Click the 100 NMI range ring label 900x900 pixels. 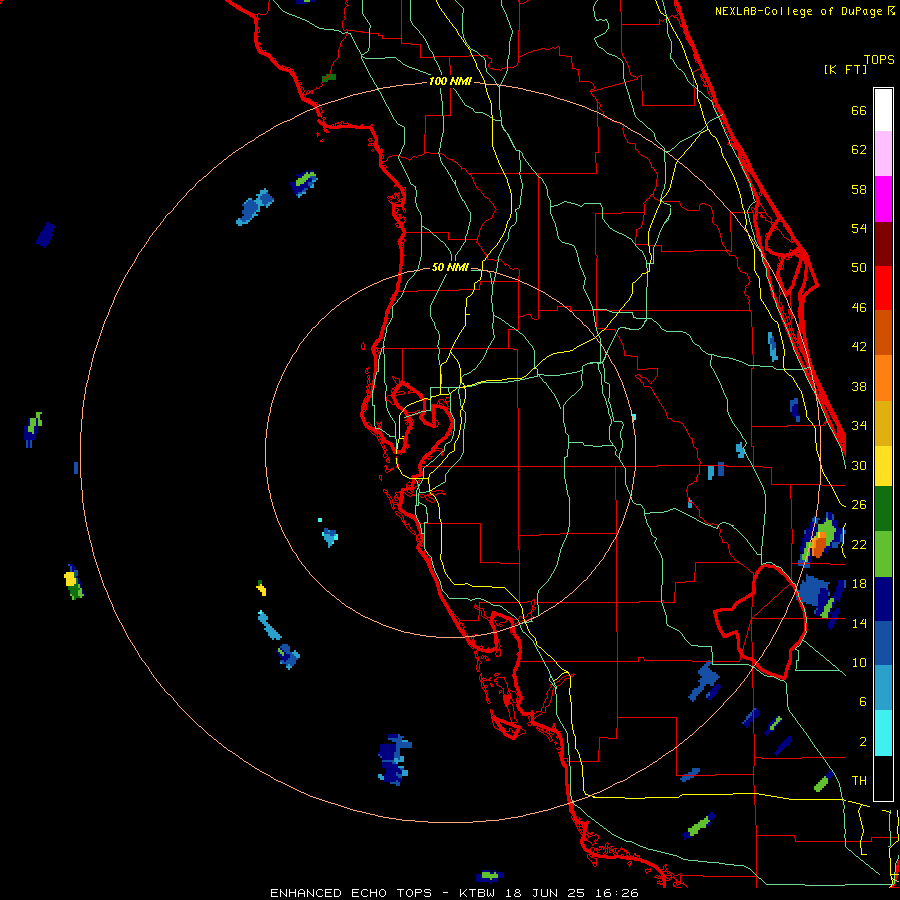pos(450,81)
